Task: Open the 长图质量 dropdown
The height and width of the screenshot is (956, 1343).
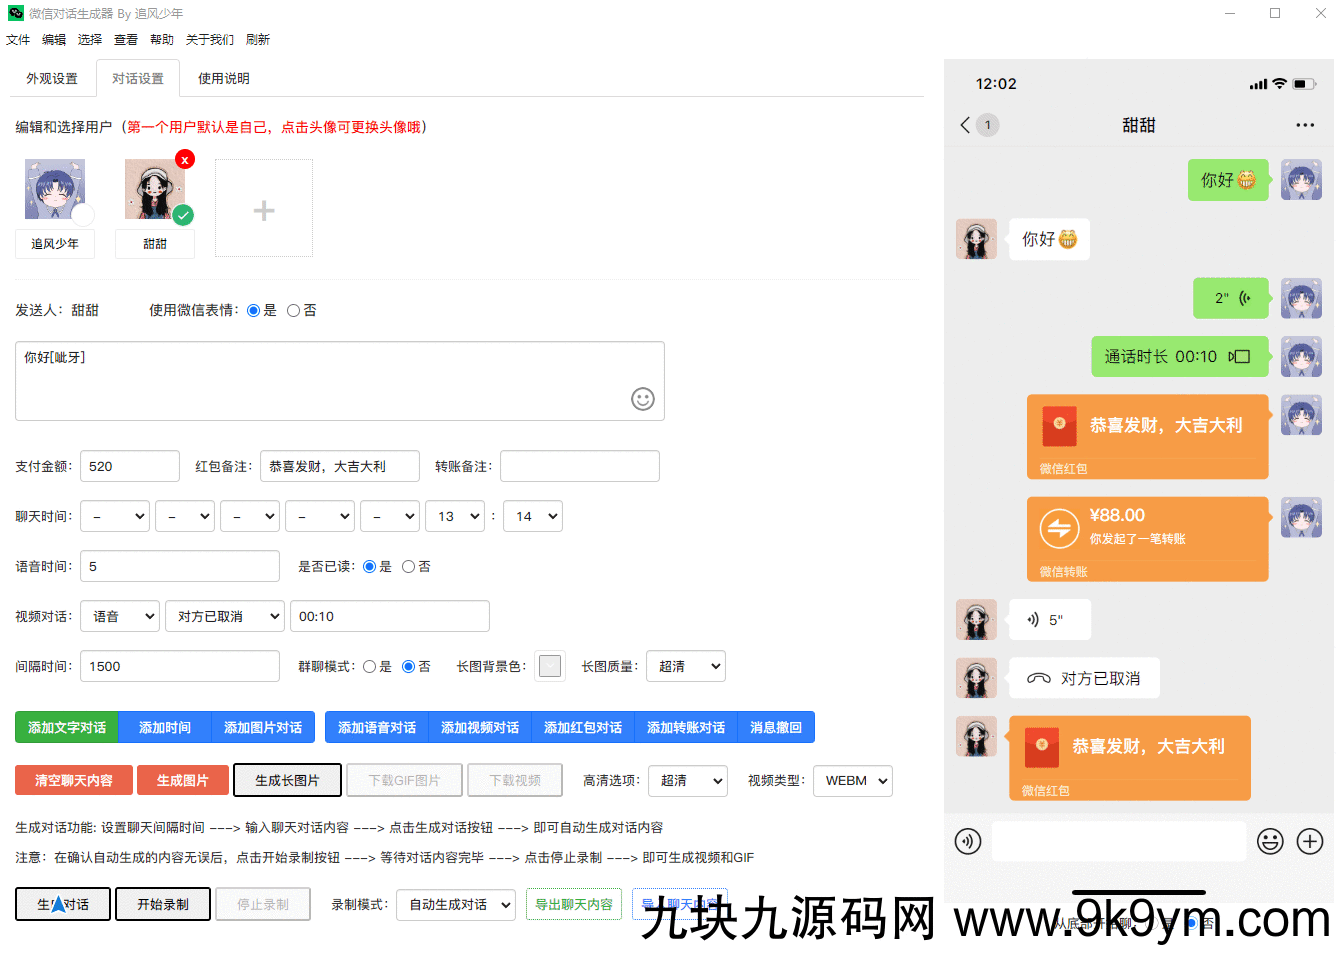Action: pos(686,667)
